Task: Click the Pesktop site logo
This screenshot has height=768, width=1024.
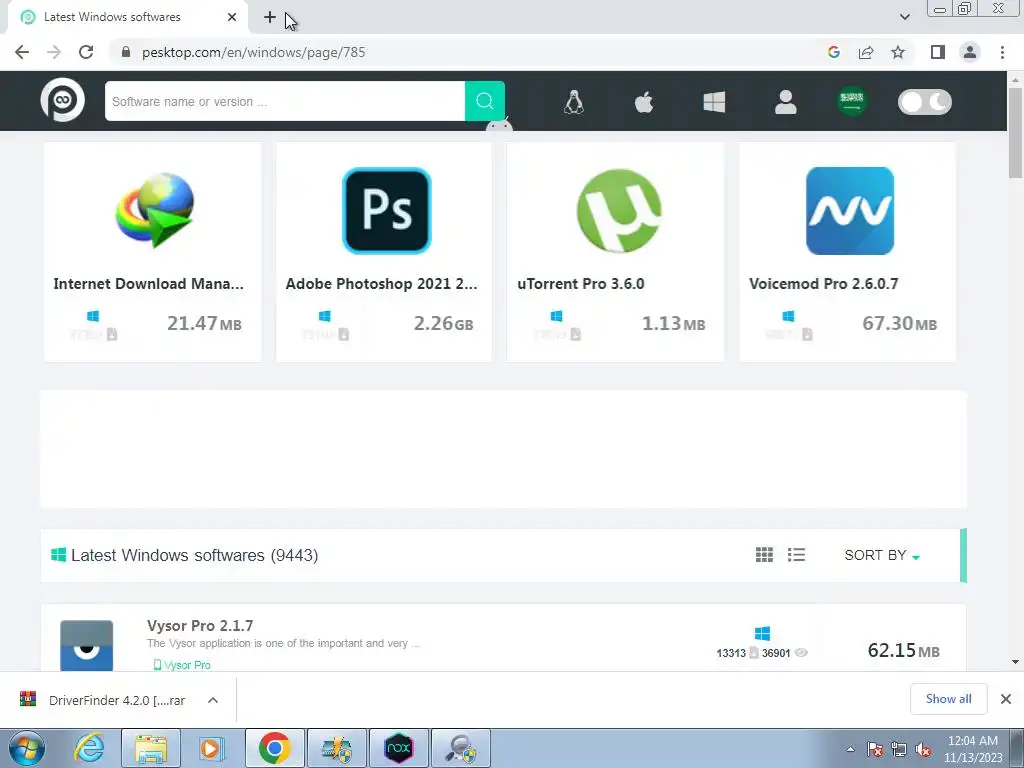Action: (63, 101)
